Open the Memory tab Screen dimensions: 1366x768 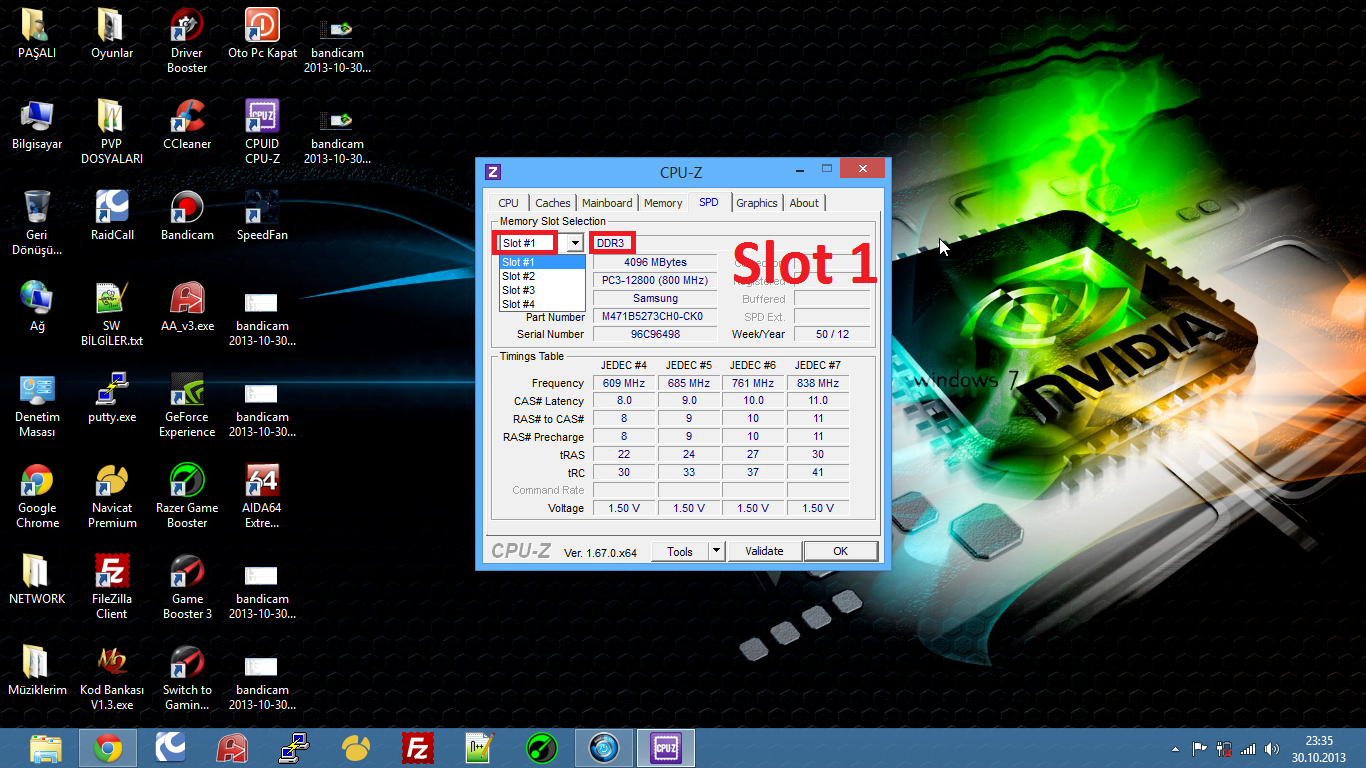[x=663, y=203]
